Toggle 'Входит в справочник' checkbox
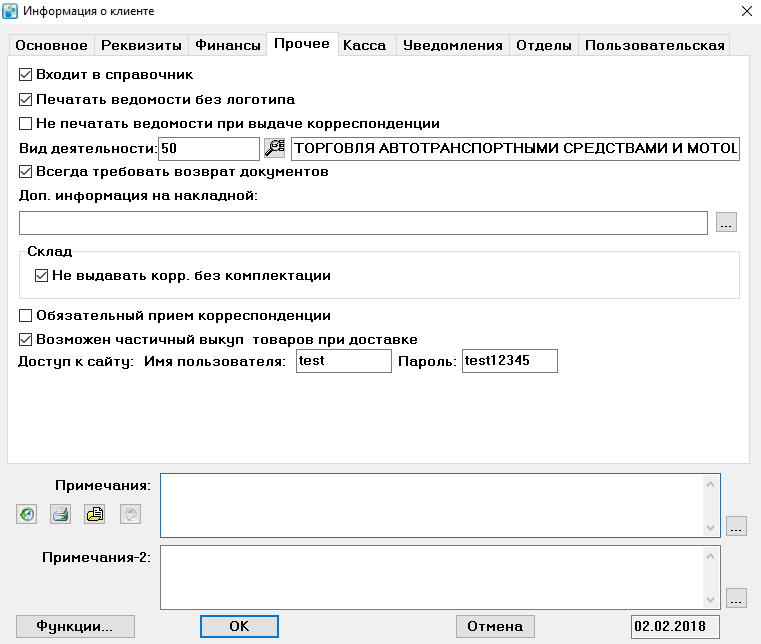This screenshot has height=644, width=761. (25, 75)
